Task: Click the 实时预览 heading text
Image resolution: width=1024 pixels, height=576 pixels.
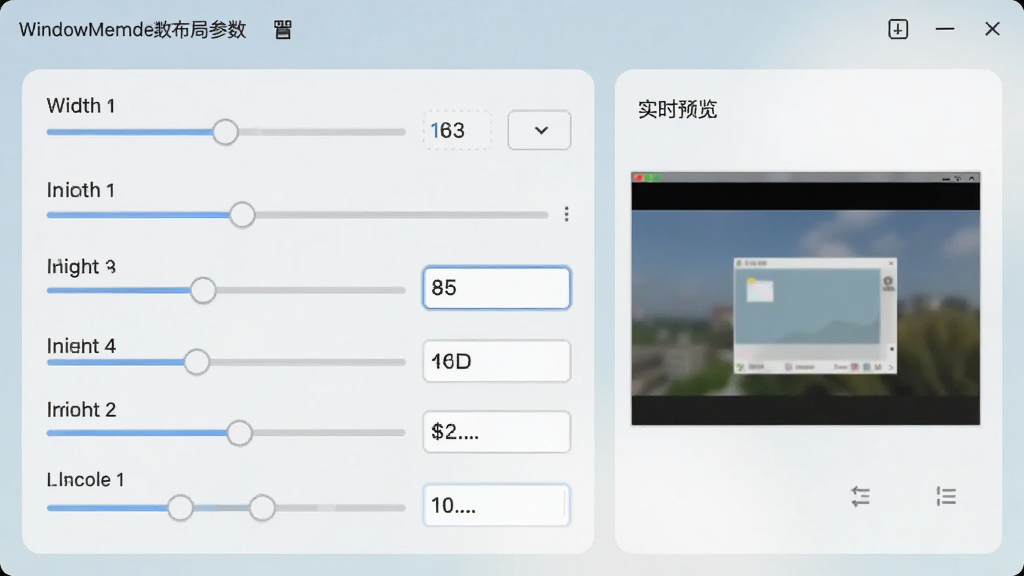Action: (677, 109)
